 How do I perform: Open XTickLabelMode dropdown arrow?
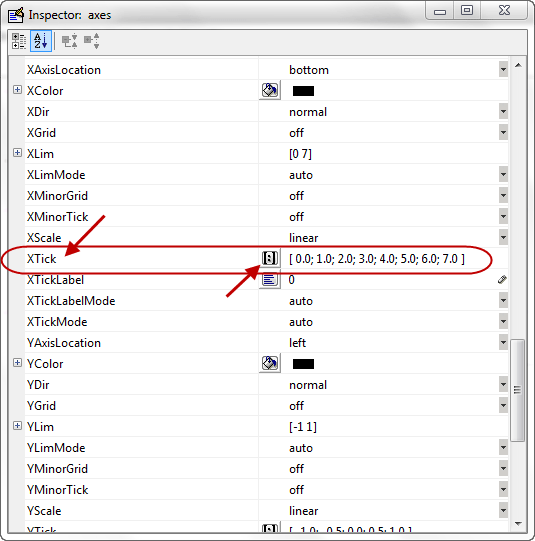click(x=503, y=301)
